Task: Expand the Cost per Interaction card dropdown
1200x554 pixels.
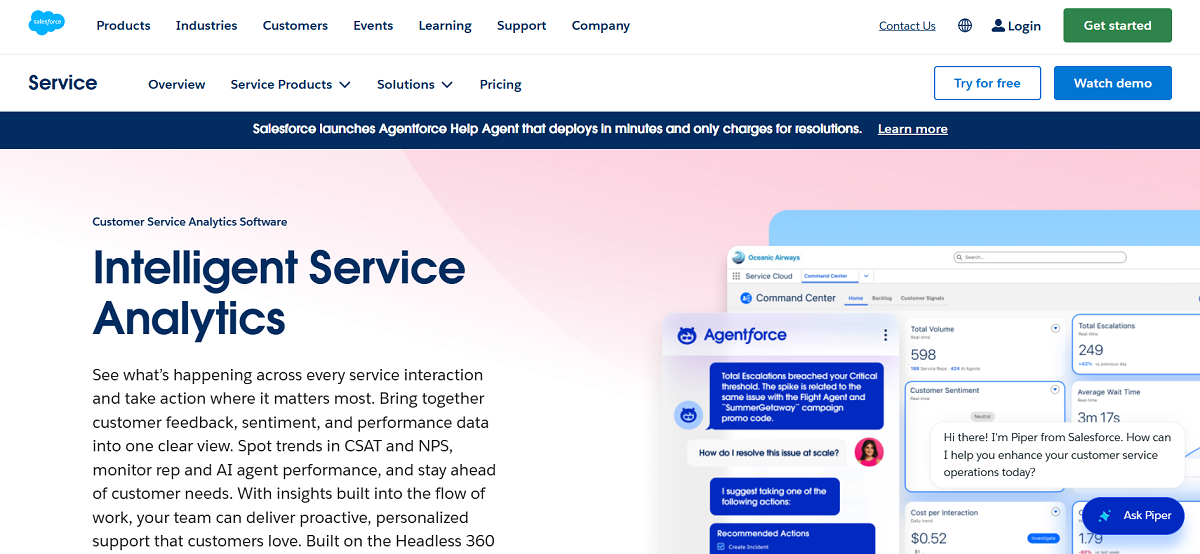Action: click(1055, 513)
